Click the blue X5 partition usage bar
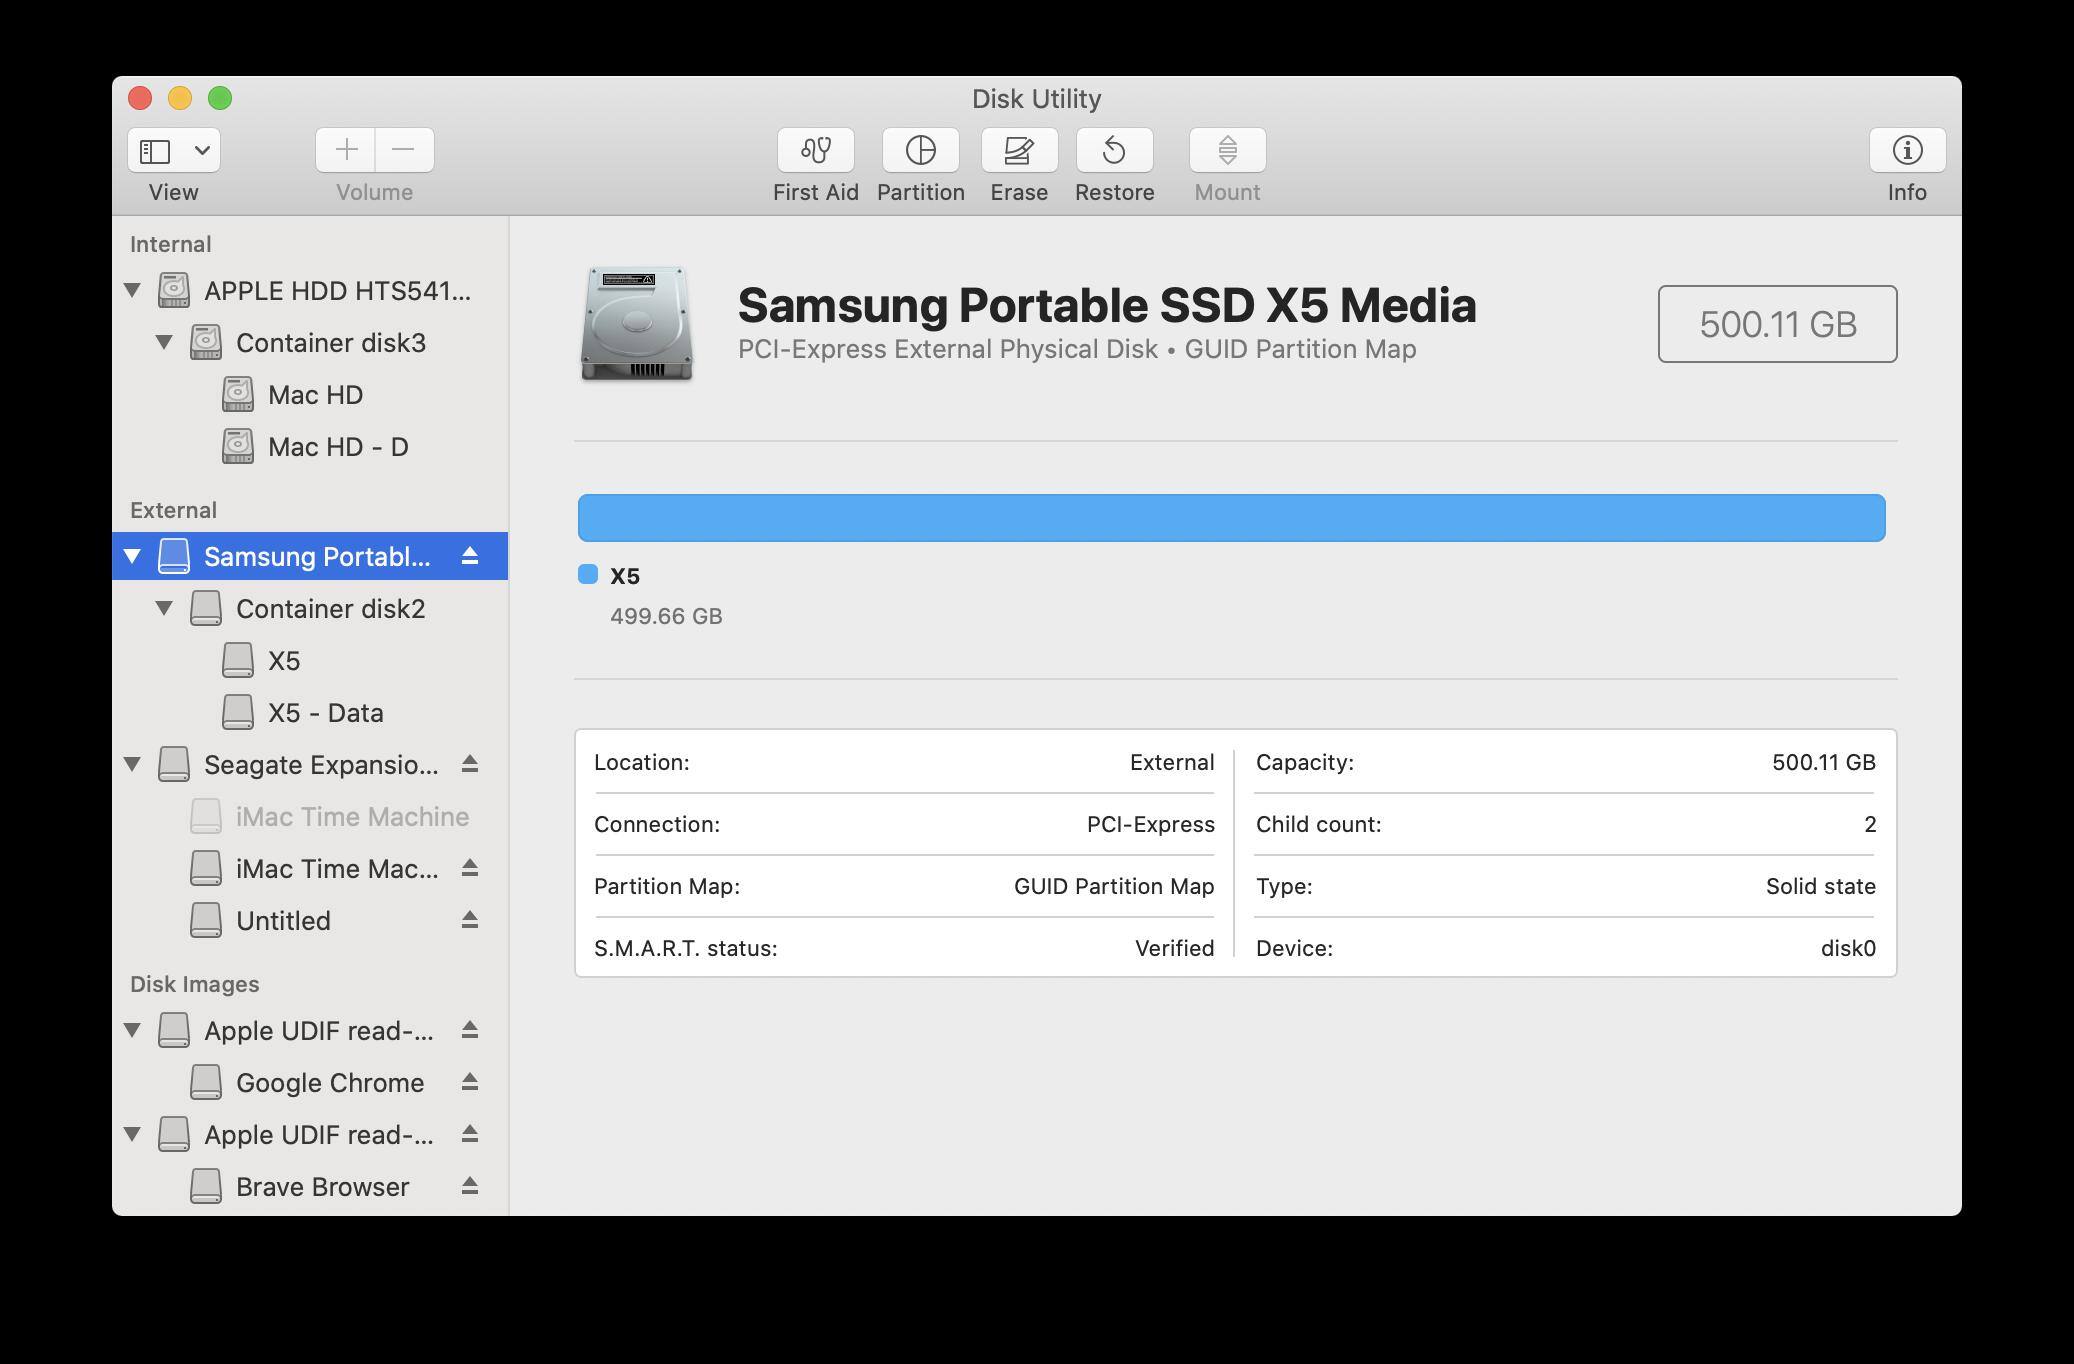 [x=1231, y=518]
